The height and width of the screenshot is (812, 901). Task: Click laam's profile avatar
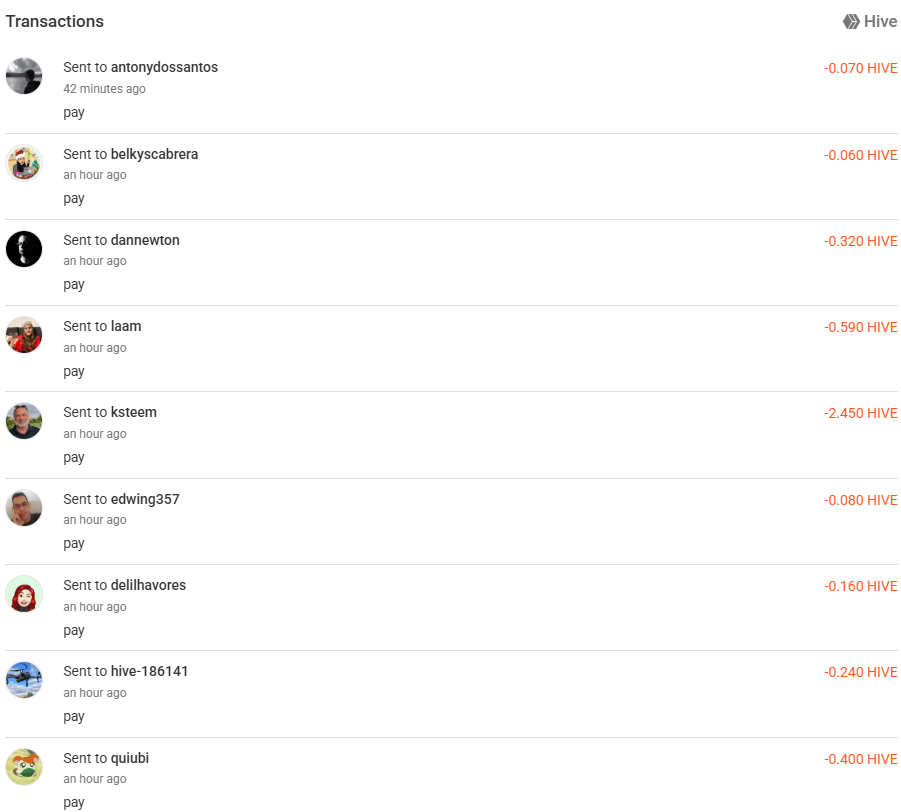[24, 335]
